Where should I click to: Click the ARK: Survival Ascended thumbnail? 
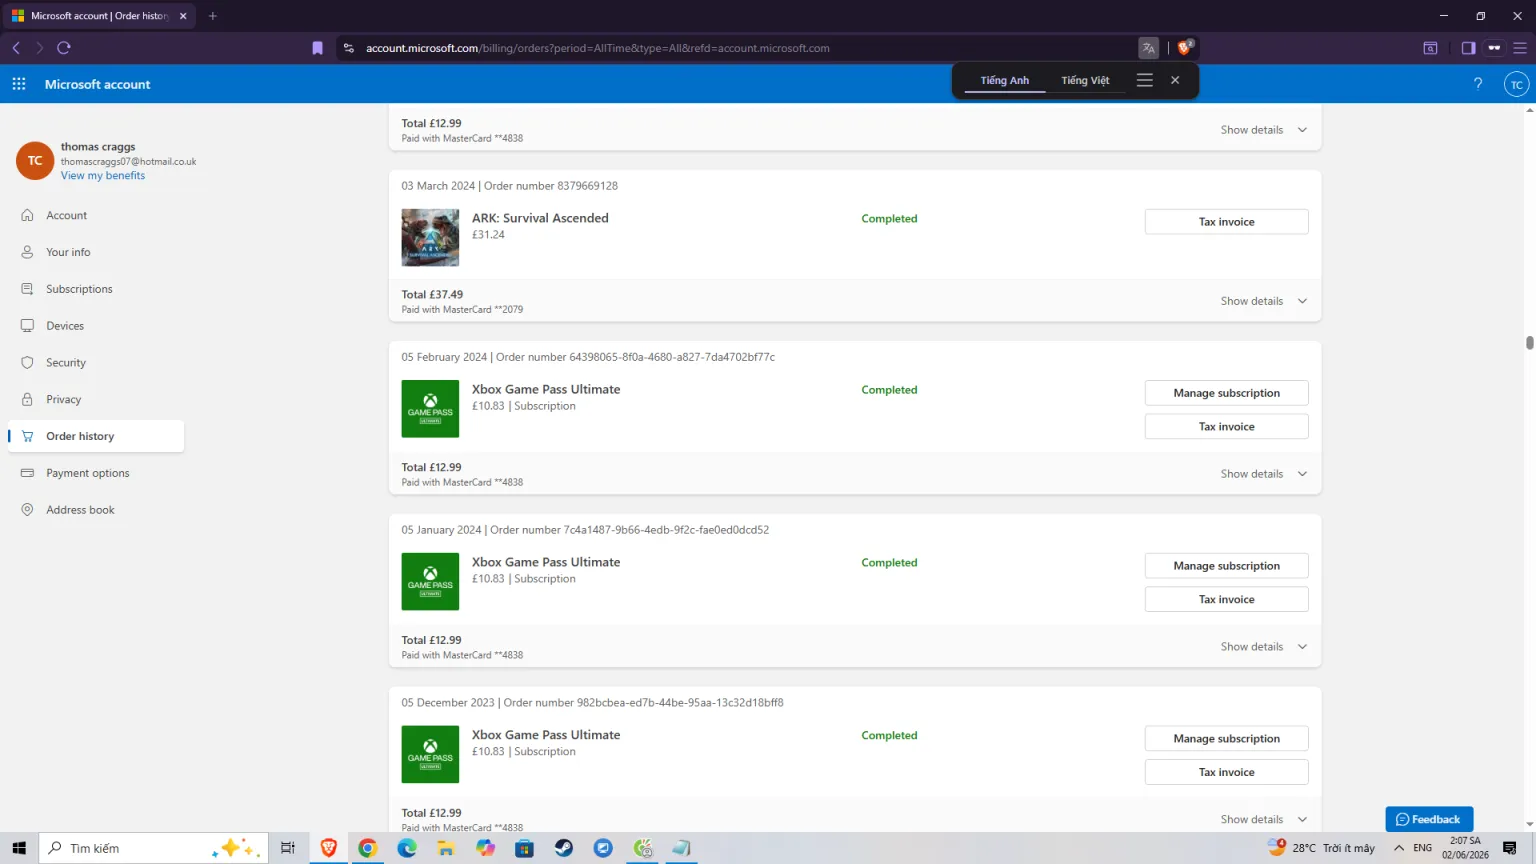tap(430, 237)
